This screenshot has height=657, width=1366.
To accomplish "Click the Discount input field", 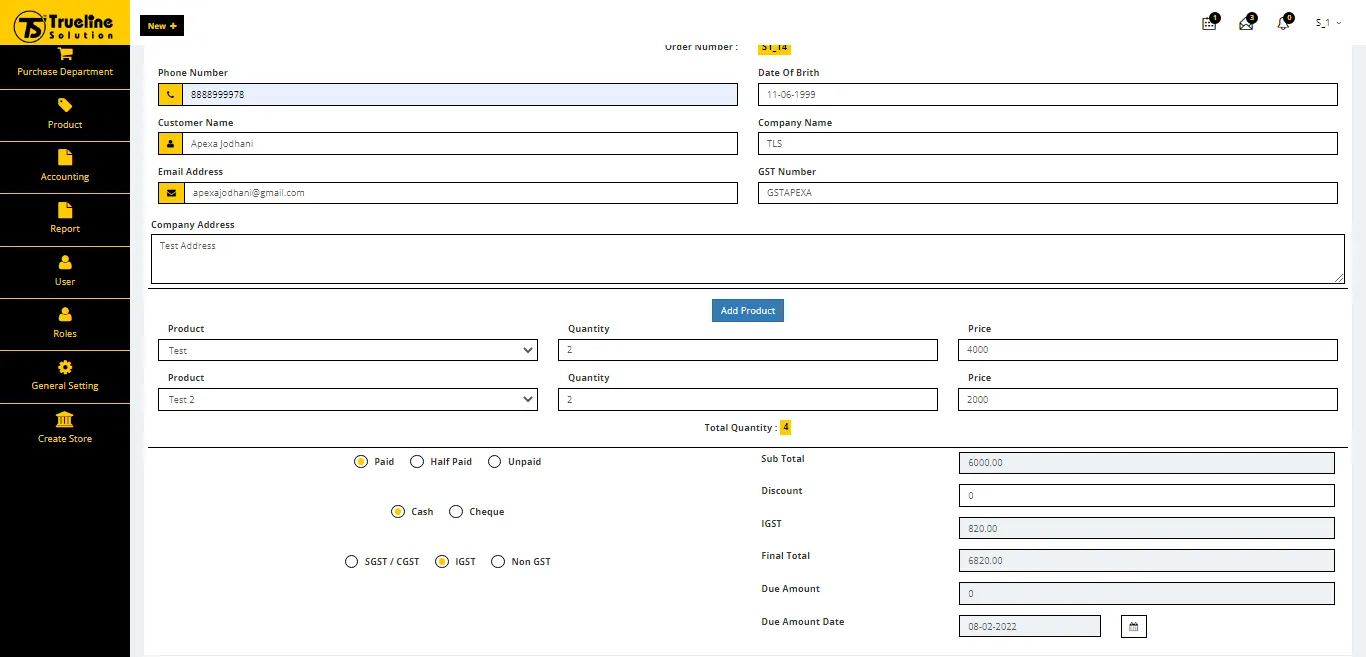I will [1147, 496].
